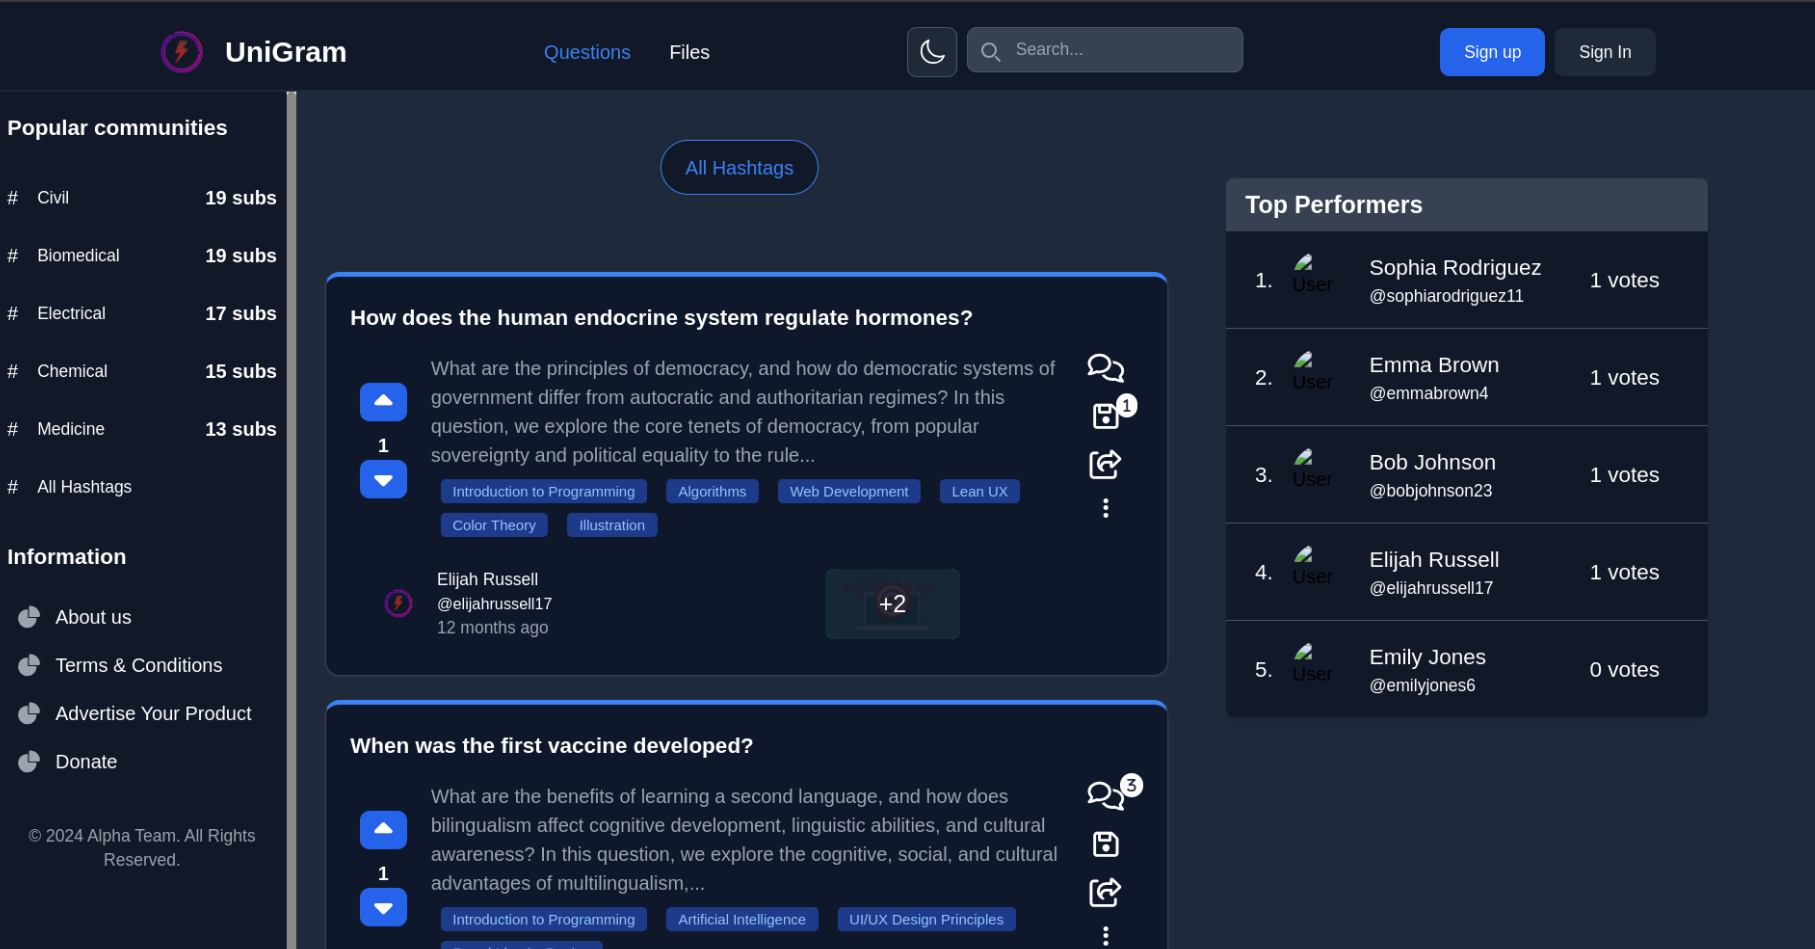Screen dimensions: 1815x949
Task: Upvote the first vaccine question
Action: pyautogui.click(x=383, y=829)
